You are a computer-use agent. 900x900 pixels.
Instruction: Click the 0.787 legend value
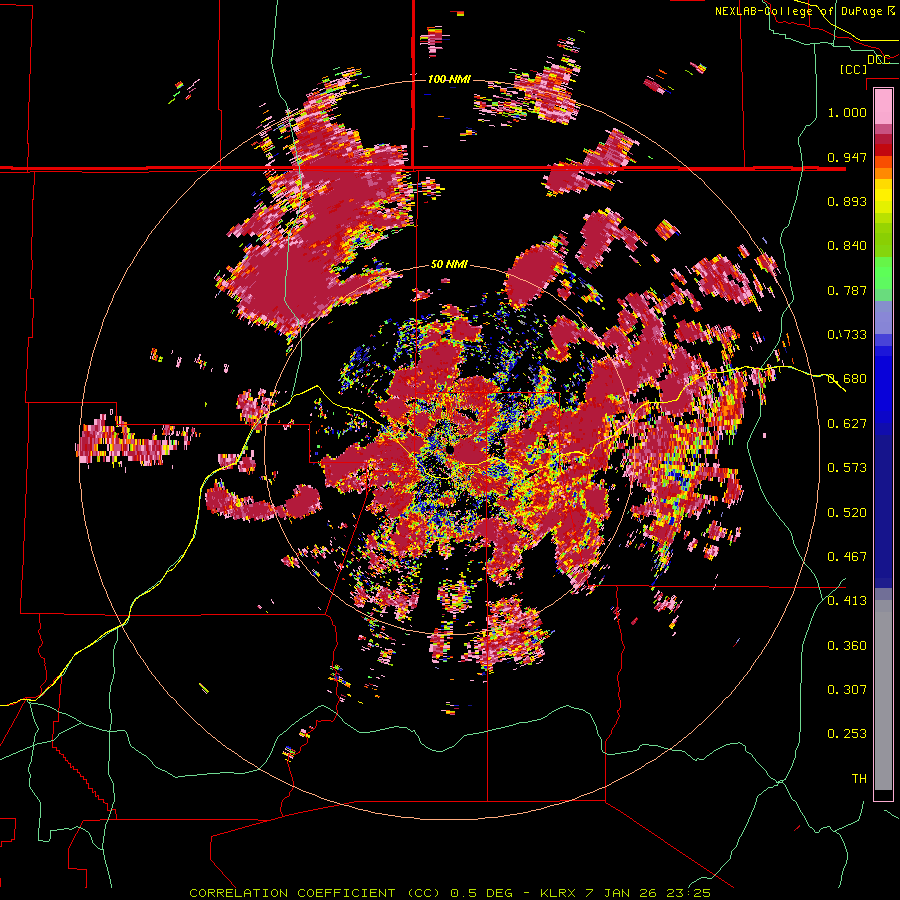pyautogui.click(x=847, y=290)
